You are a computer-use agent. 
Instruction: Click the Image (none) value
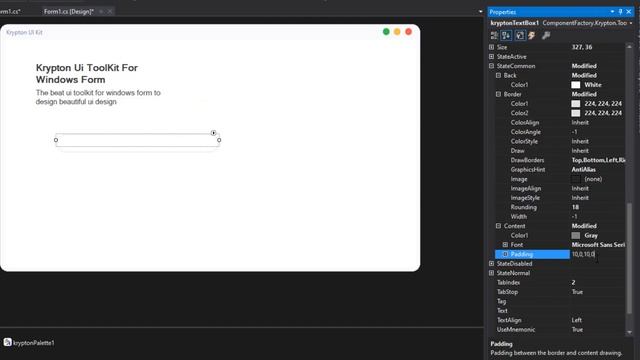(x=593, y=179)
